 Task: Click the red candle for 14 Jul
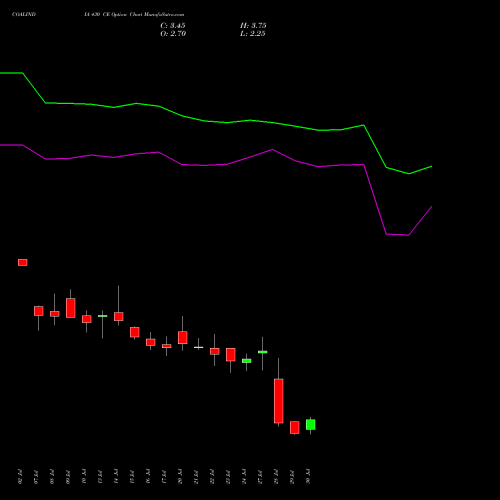119,316
